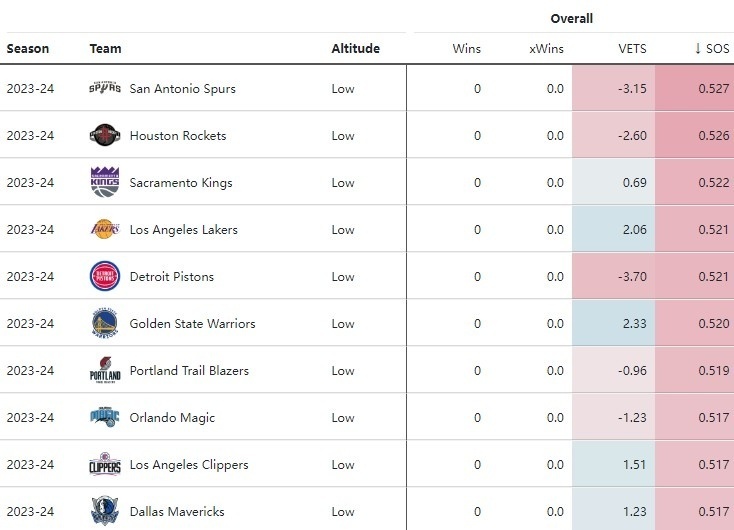This screenshot has width=734, height=530.
Task: Select the Detroit Pistons logo
Action: coord(105,276)
